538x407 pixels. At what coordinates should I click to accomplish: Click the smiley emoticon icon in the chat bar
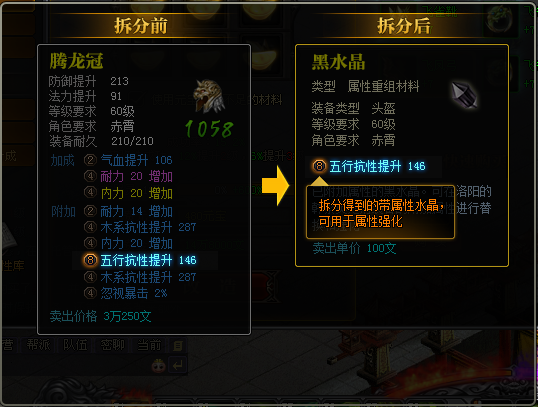(x=158, y=366)
